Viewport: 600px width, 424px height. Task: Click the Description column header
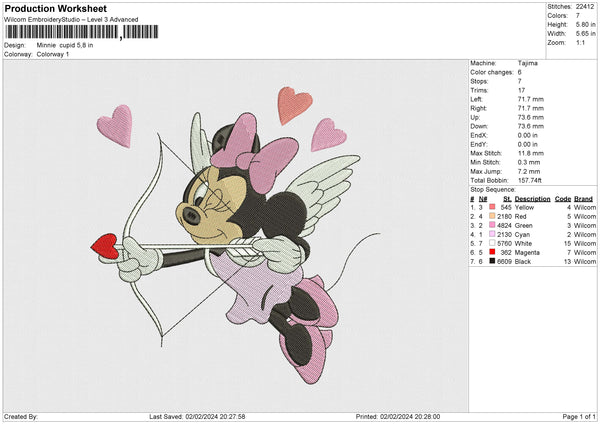point(532,199)
